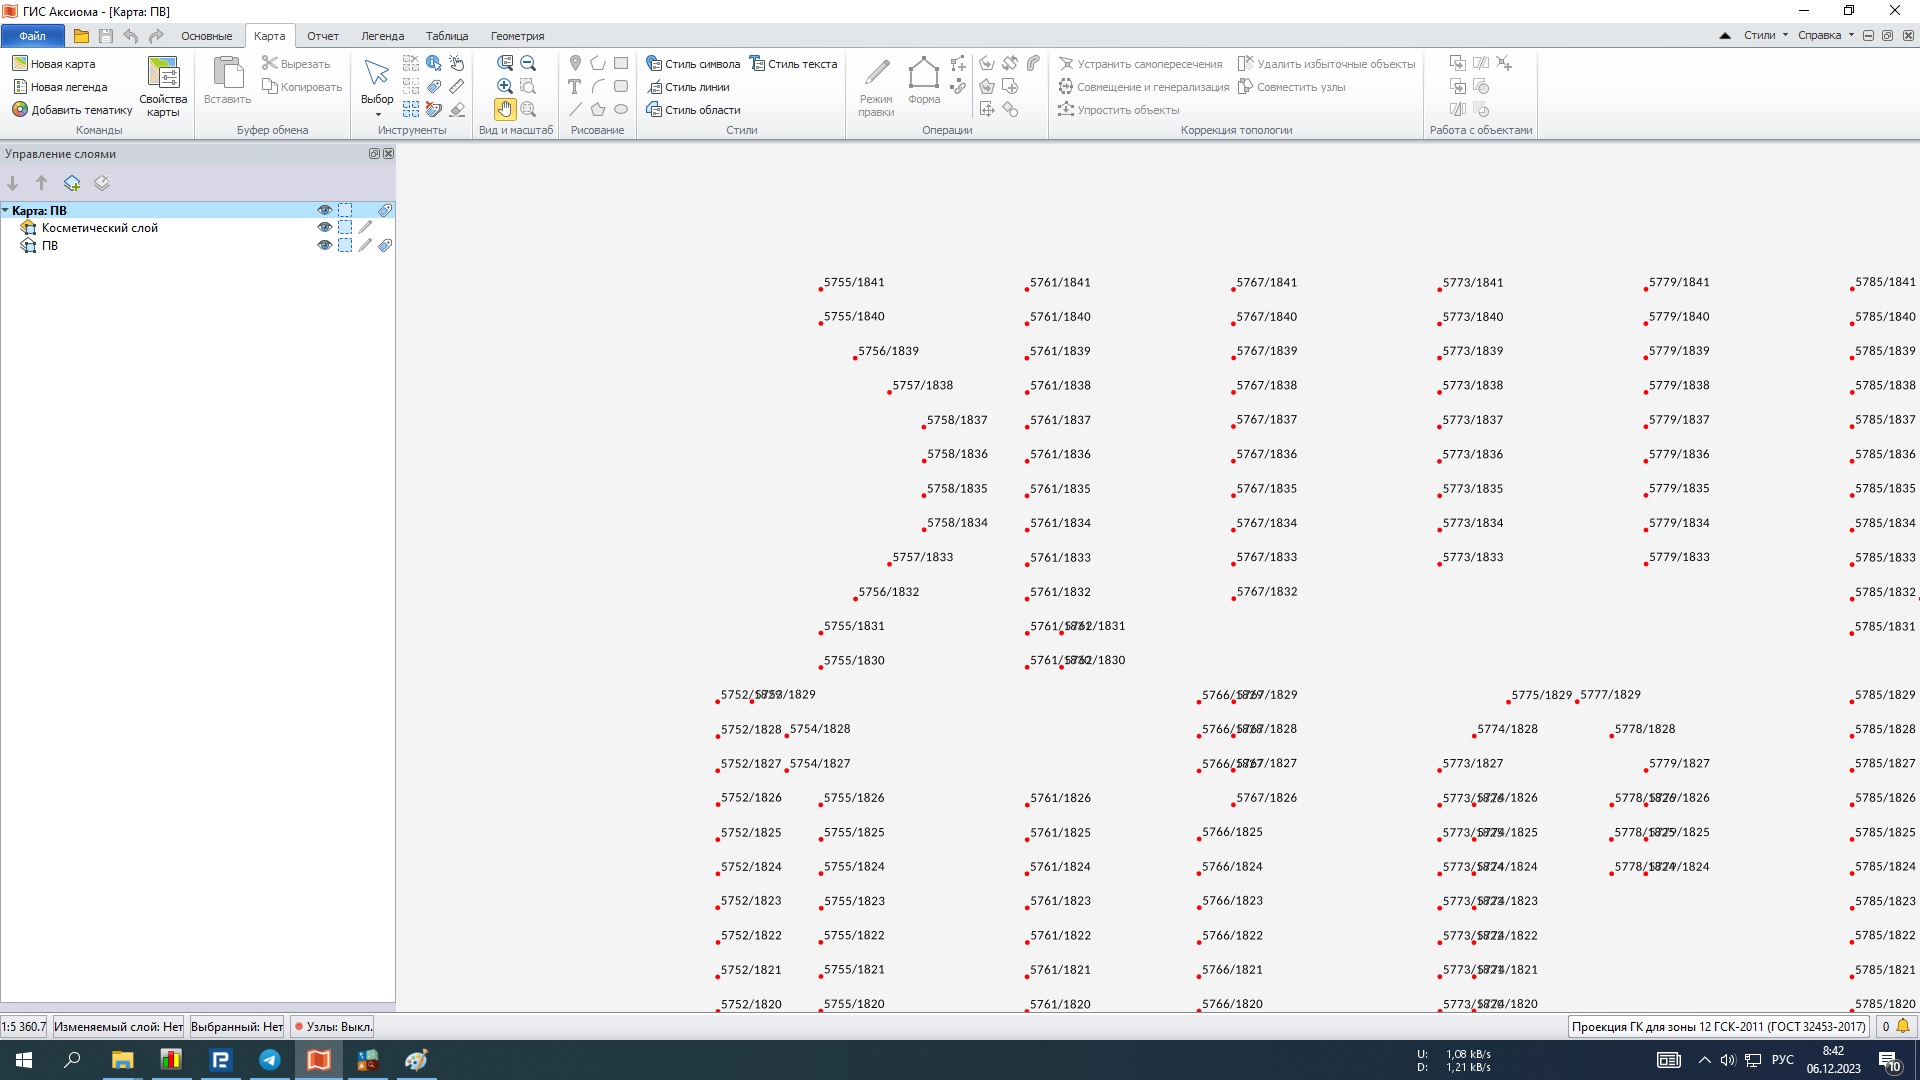The image size is (1920, 1080).
Task: Select the ruler measurement tool
Action: click(457, 87)
